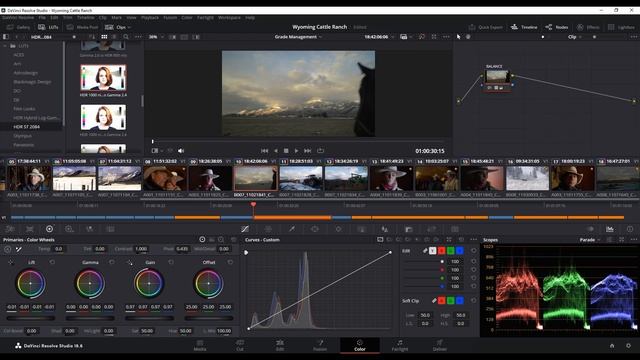Switch to the Fusion page tab
Screen dimensions: 640x360
(320, 345)
